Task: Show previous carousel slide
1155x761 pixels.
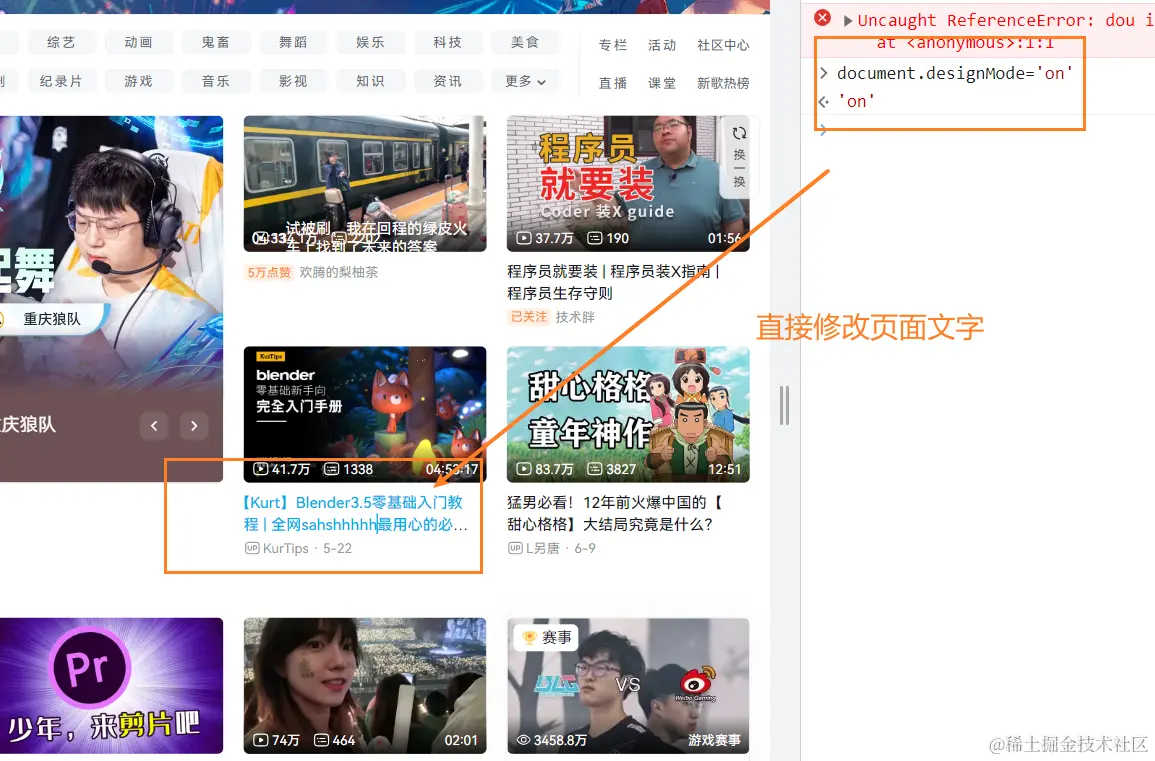Action: pos(154,426)
